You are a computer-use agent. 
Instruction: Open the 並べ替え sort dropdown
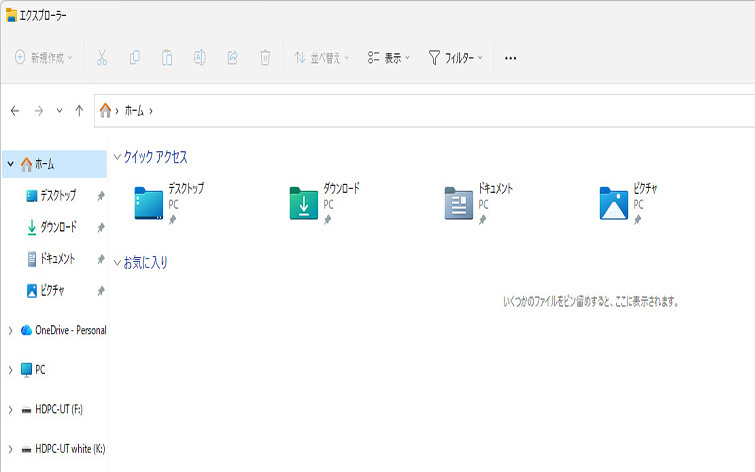[321, 58]
